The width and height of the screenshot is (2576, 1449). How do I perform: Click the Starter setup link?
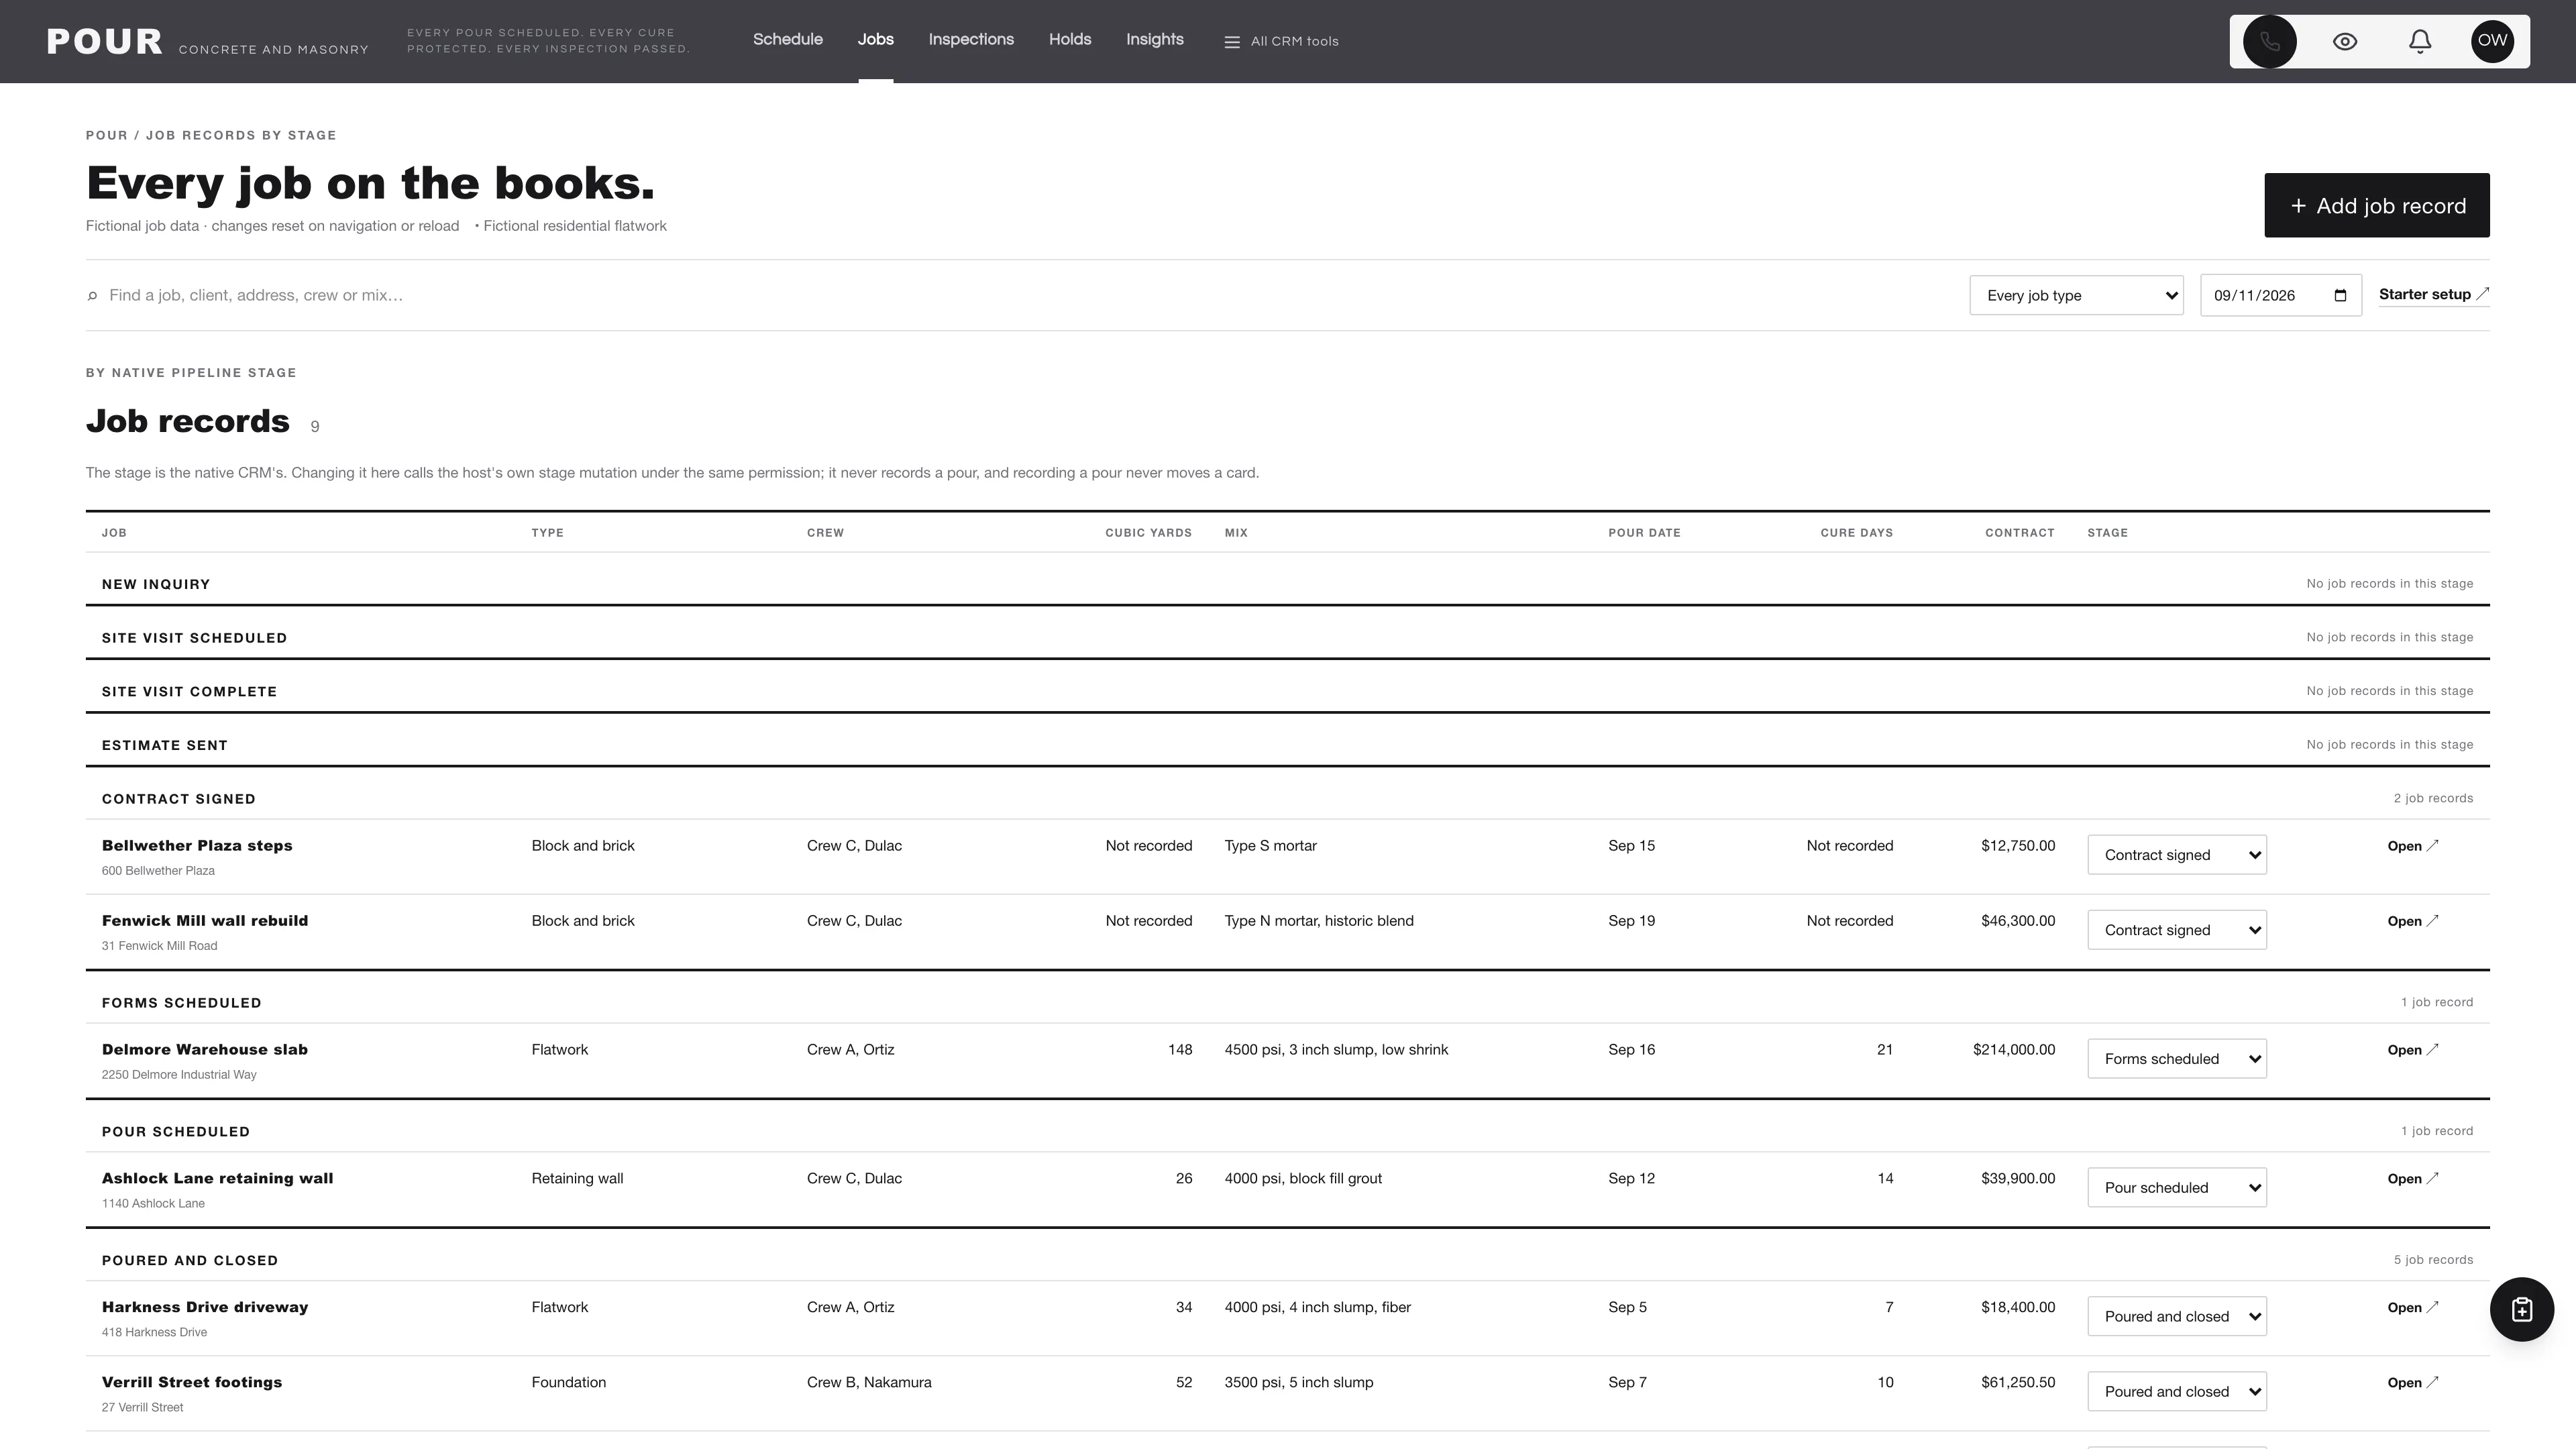(2433, 294)
